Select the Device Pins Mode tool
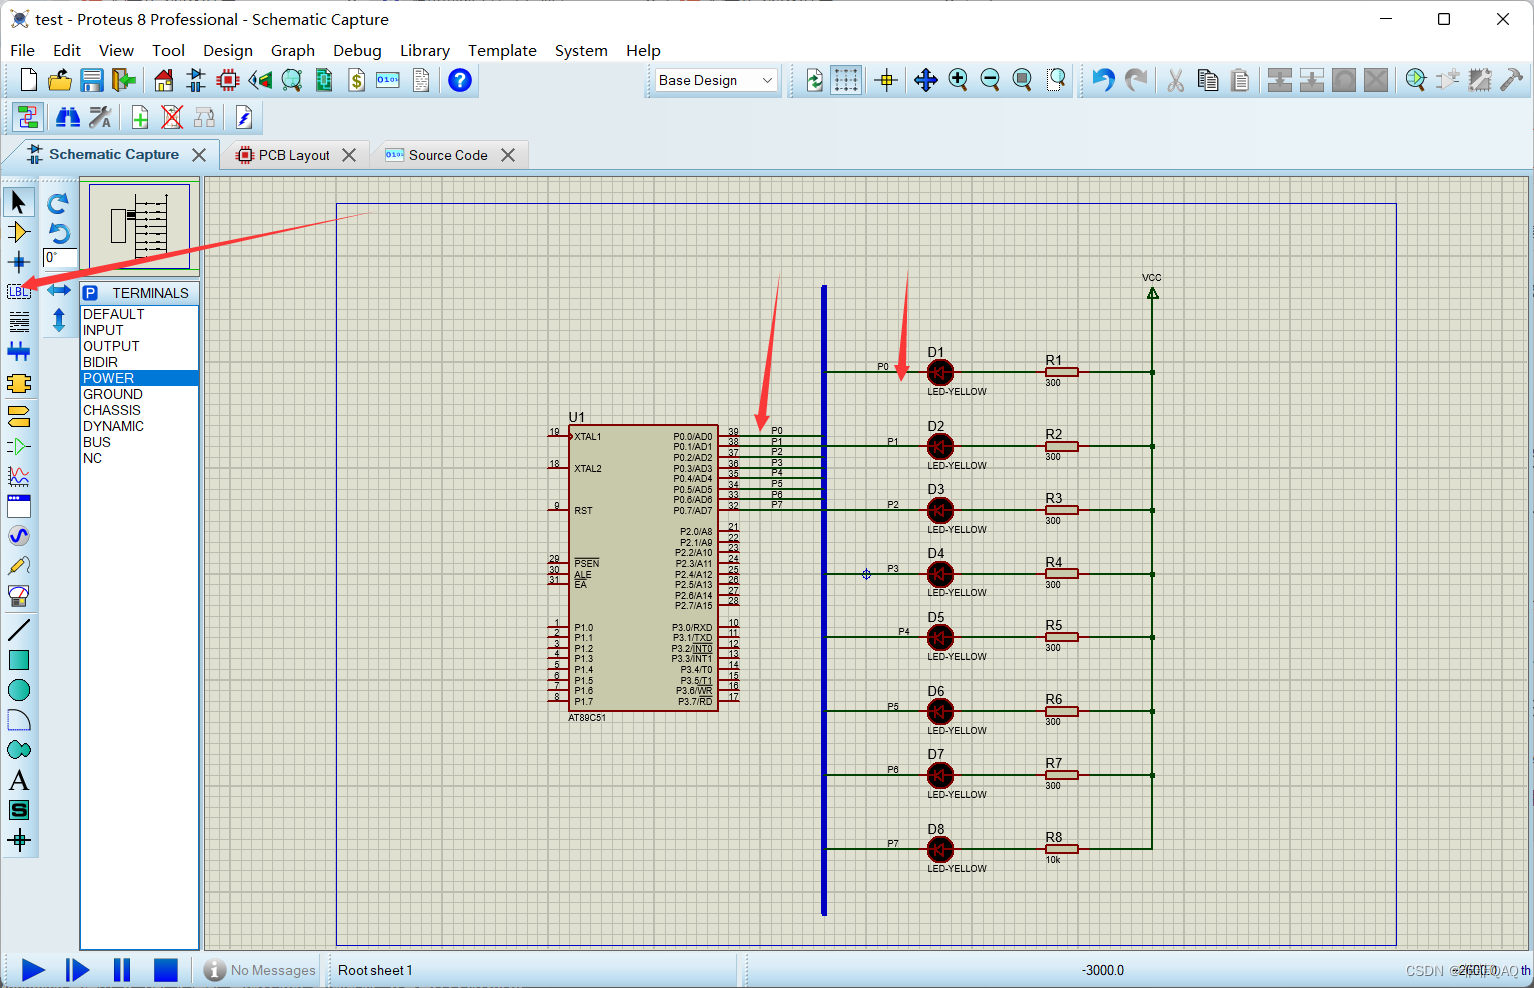Screen dimensions: 1534x988 pyautogui.click(x=18, y=445)
